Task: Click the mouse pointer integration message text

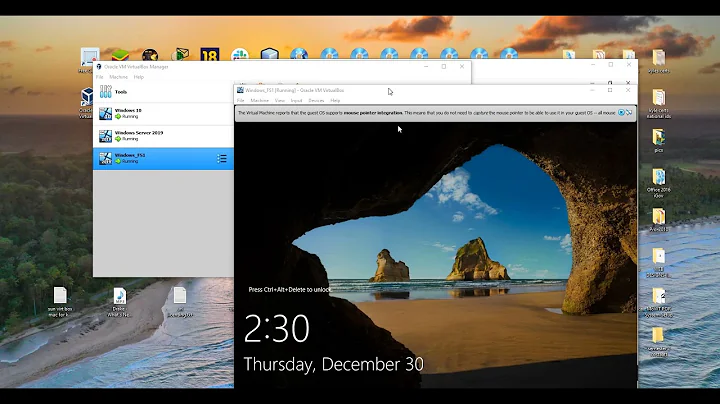Action: pos(427,112)
